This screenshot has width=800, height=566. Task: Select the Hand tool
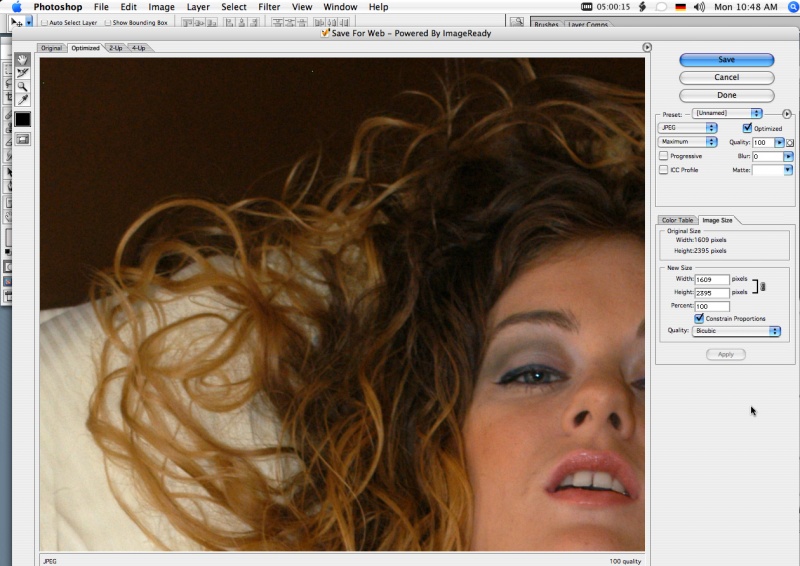[x=22, y=59]
